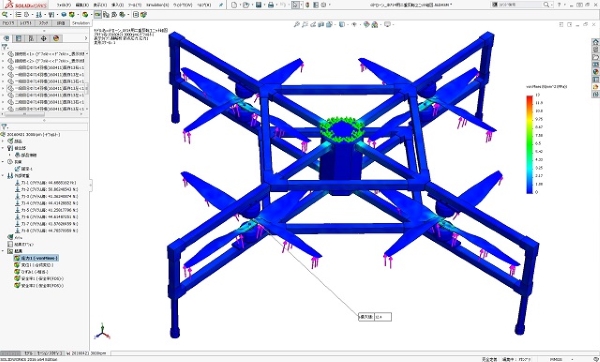Click the Home view icon in right task pane
The height and width of the screenshot is (362, 600).
[595, 42]
